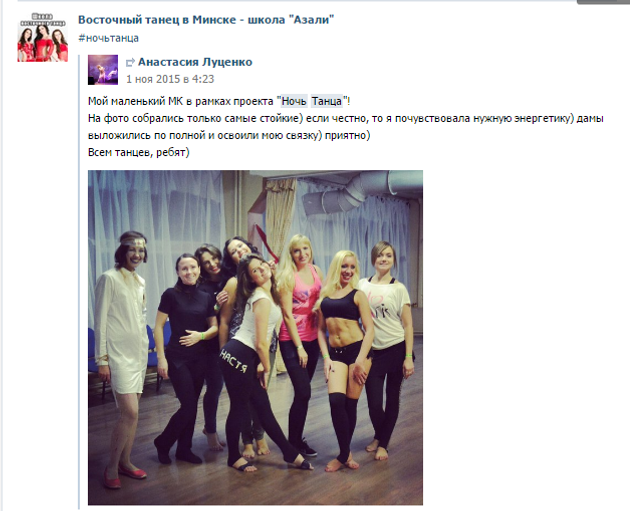Click the text Мой маленький МК в рамках проекта
Screen dimensions: 630x511
181,101
